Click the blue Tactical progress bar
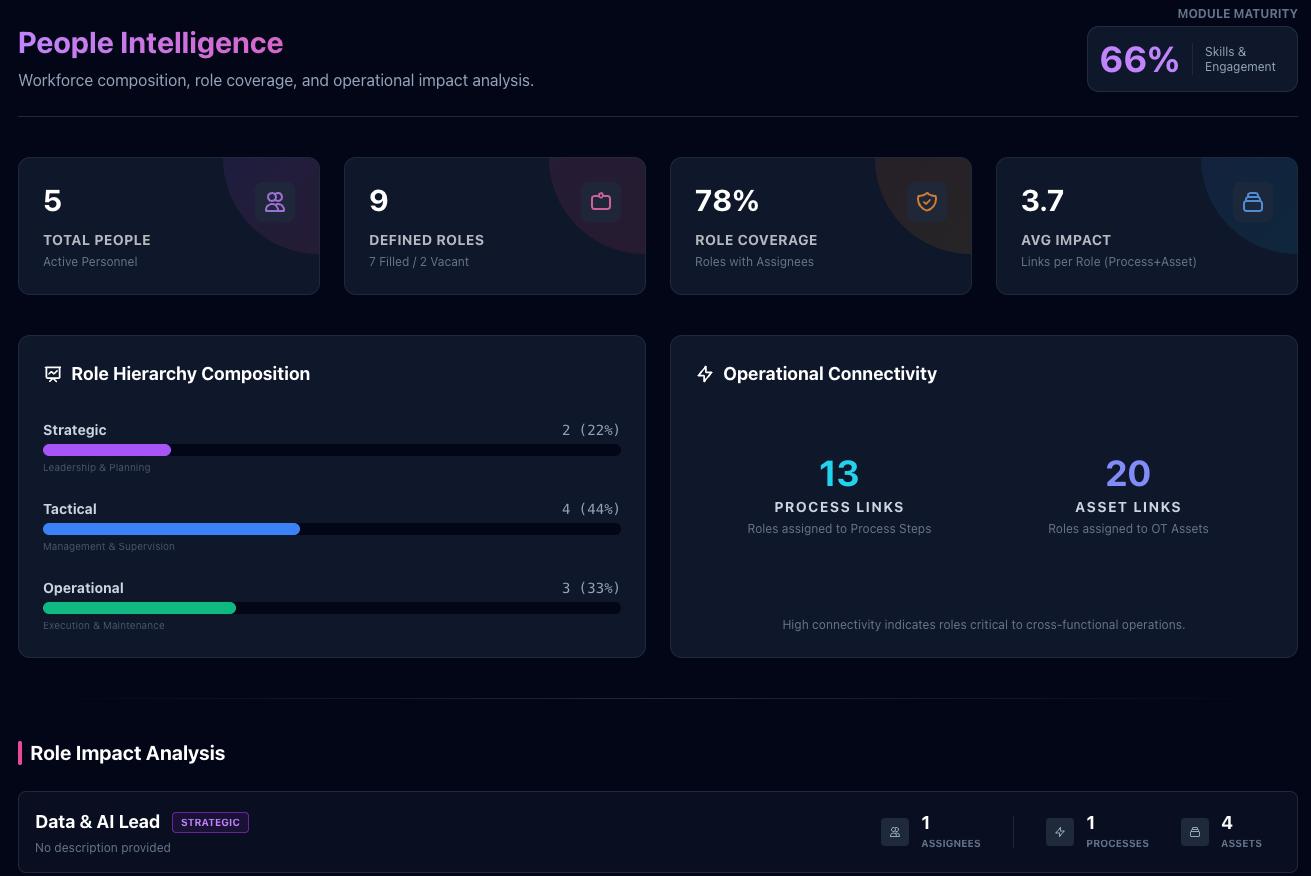This screenshot has height=876, width=1311. [x=171, y=529]
